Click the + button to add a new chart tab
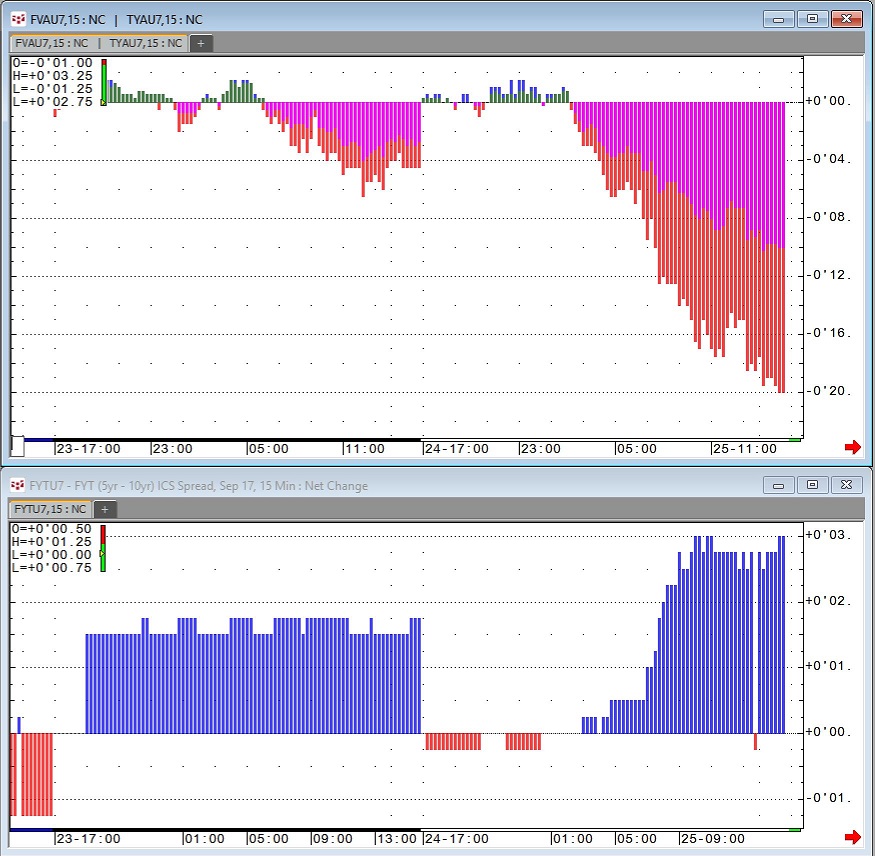 click(200, 43)
